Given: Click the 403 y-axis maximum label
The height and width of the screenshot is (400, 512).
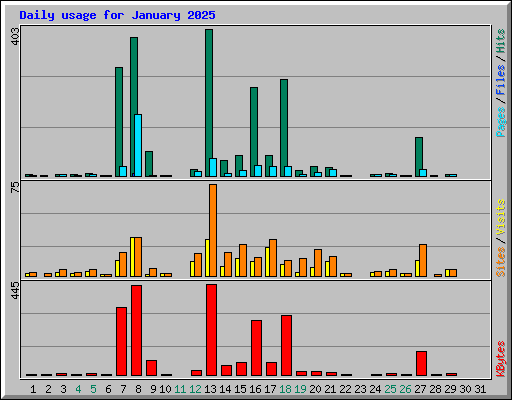Looking at the screenshot, I should click(x=15, y=36).
